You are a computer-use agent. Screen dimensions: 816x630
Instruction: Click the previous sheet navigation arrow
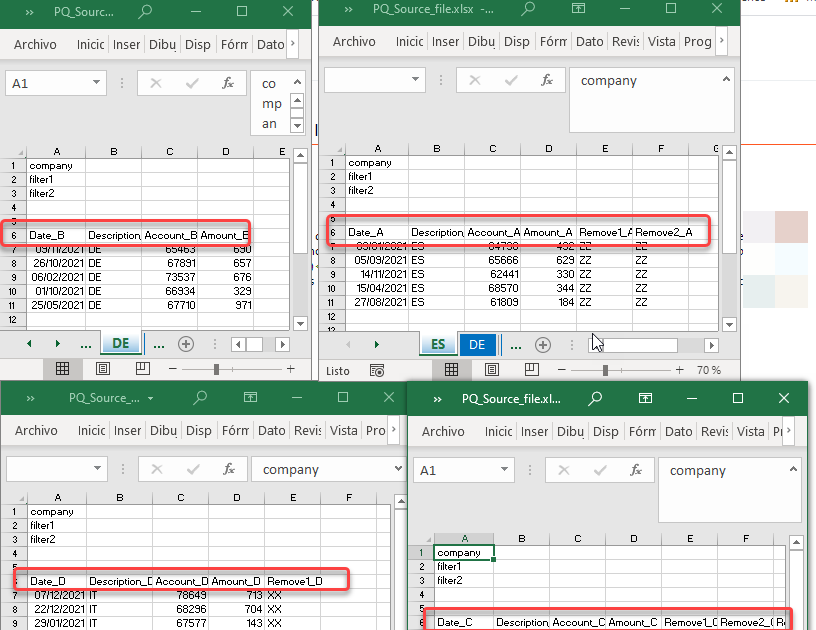pos(347,343)
